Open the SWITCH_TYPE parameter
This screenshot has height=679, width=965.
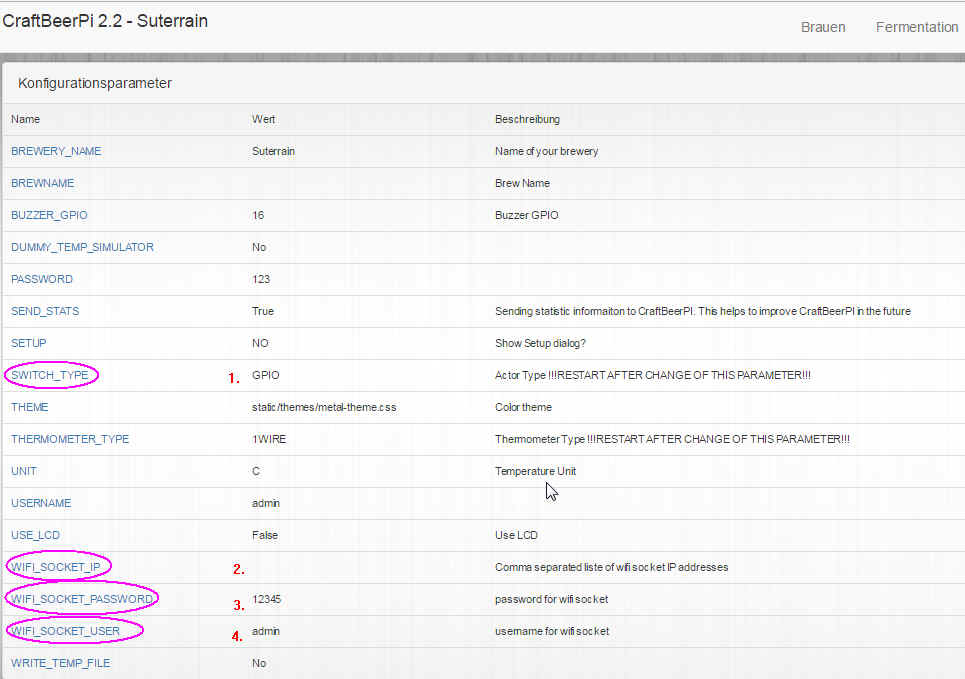50,375
